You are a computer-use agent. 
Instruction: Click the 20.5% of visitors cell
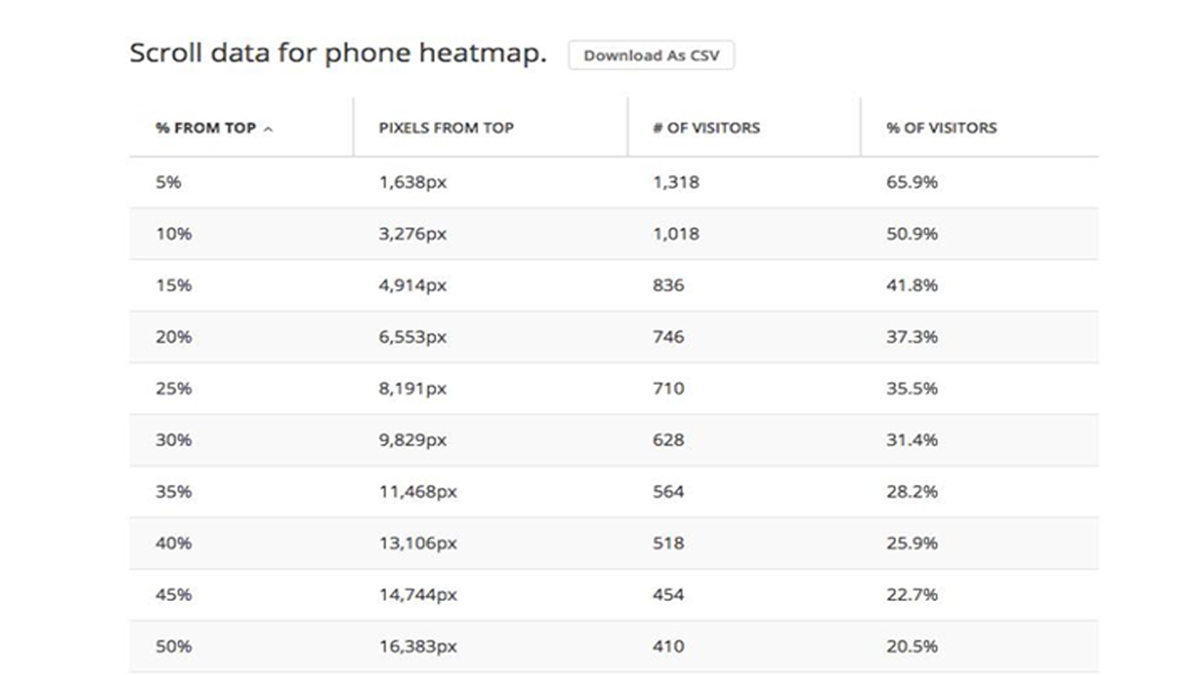[x=911, y=646]
